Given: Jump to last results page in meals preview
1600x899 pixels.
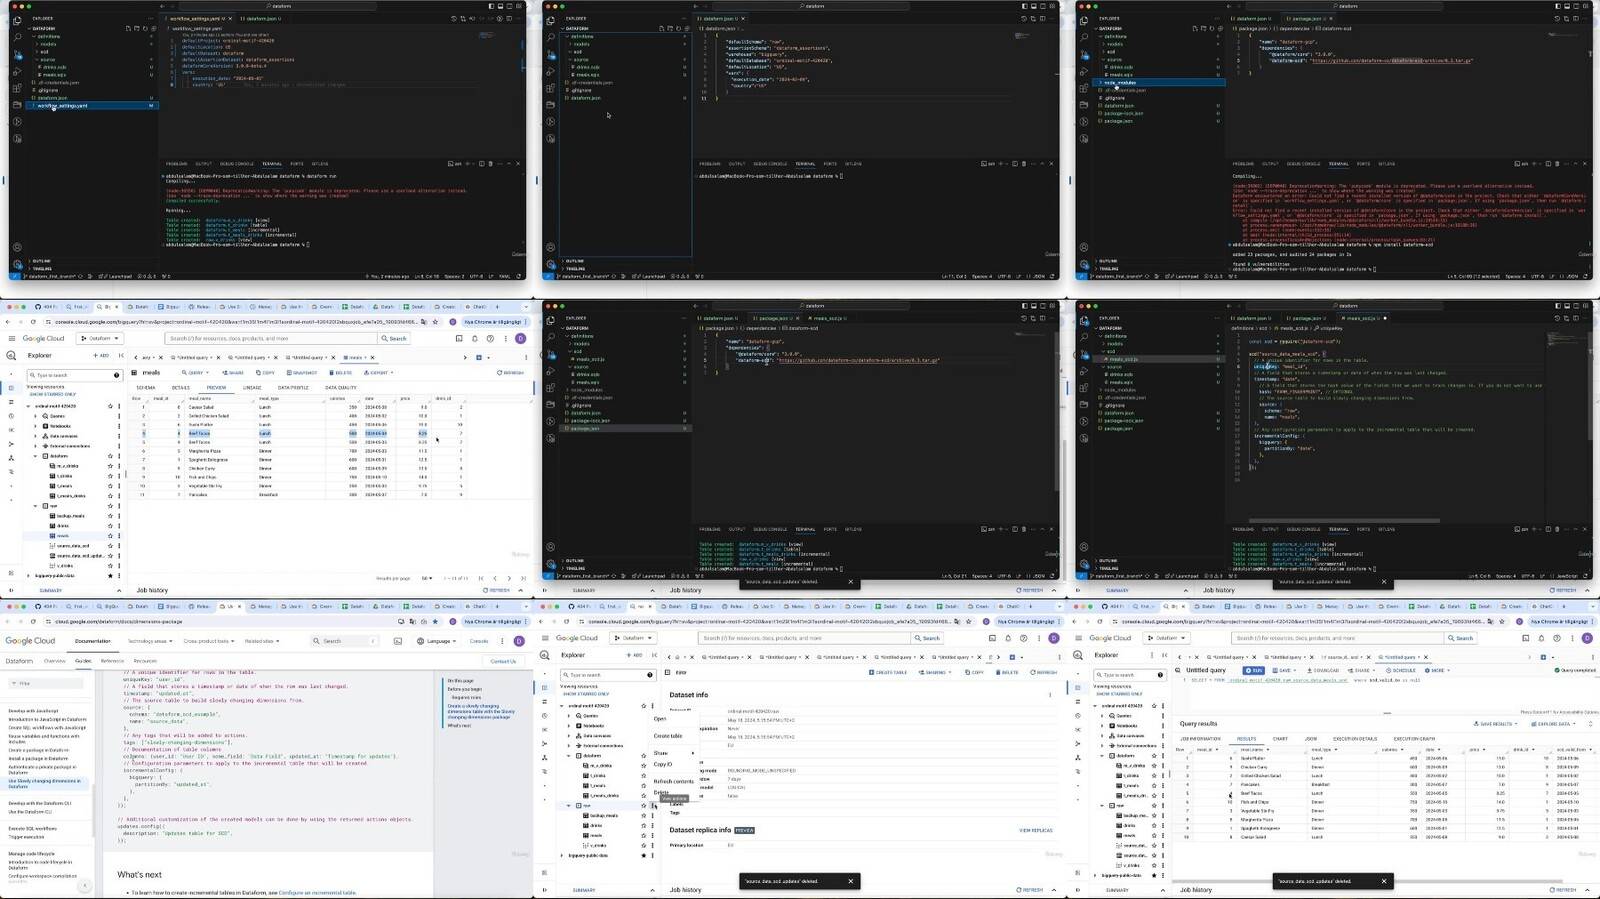Looking at the screenshot, I should [523, 578].
